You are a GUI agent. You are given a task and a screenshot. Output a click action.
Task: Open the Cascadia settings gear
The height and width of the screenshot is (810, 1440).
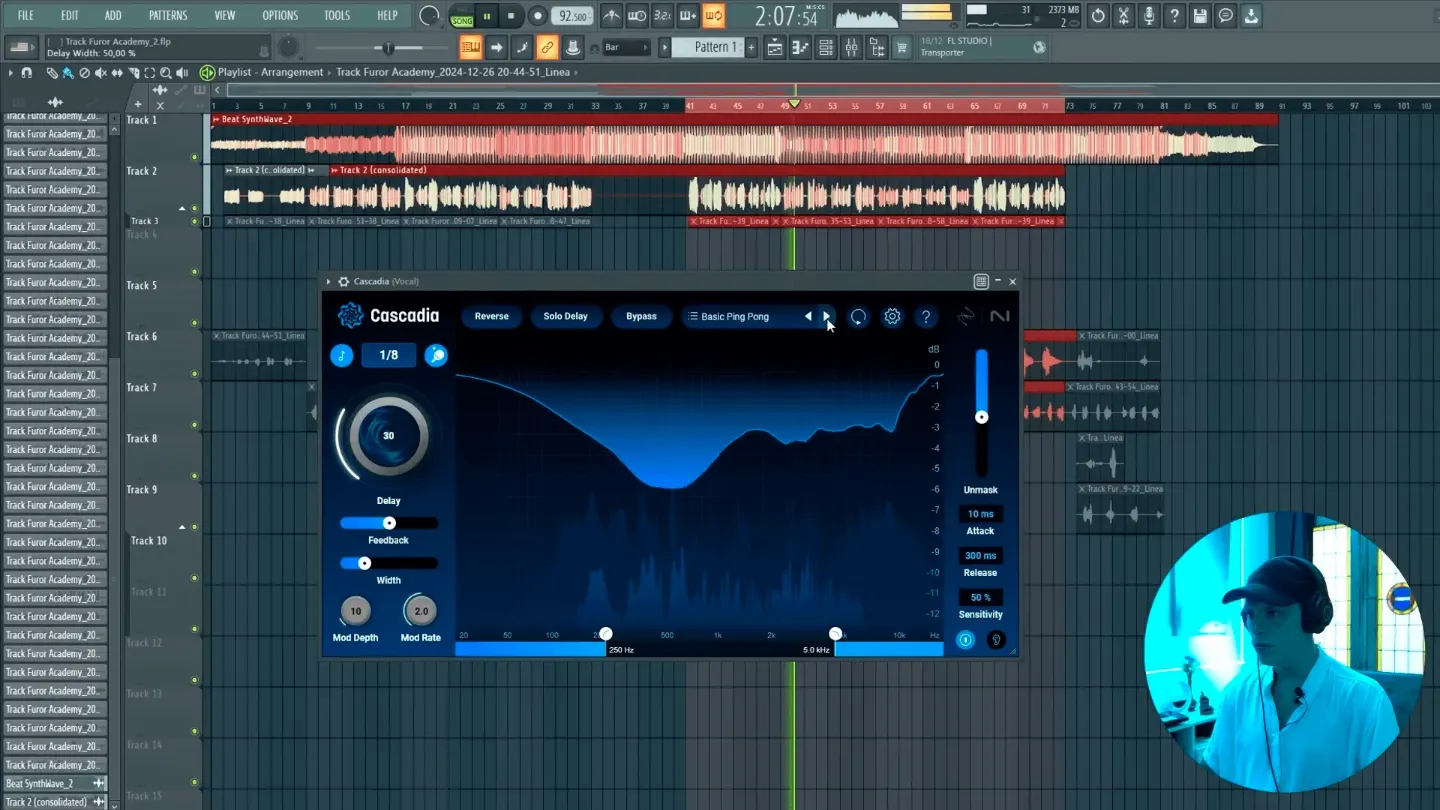point(892,316)
